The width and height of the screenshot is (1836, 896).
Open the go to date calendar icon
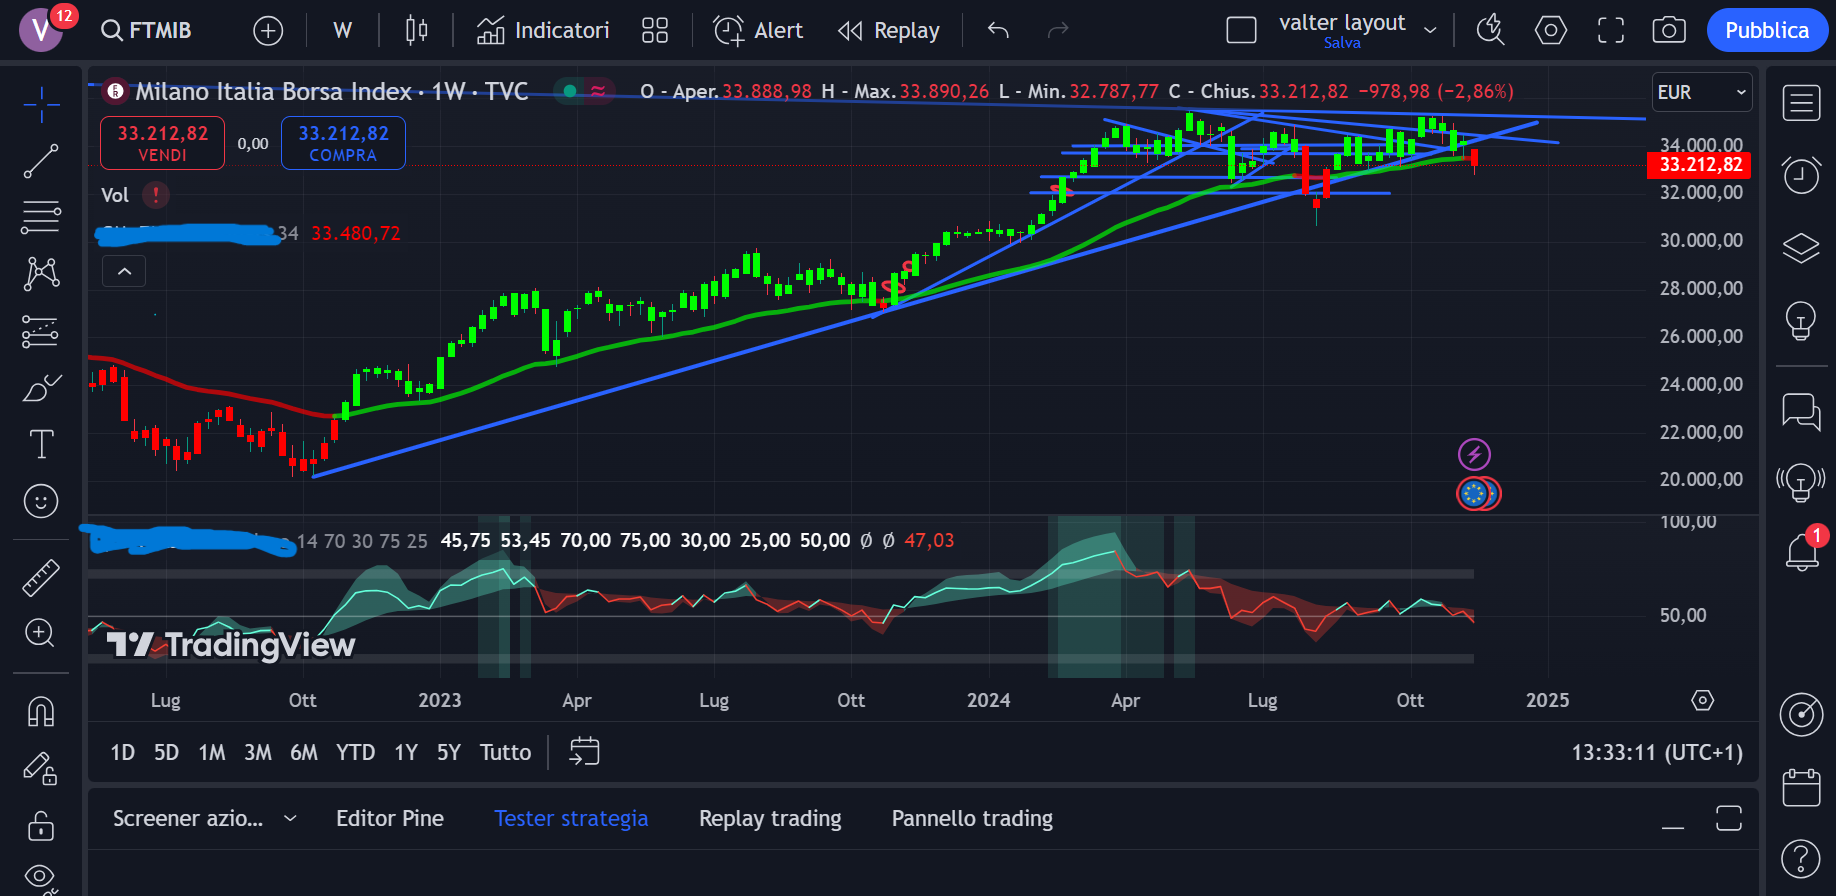click(x=584, y=752)
